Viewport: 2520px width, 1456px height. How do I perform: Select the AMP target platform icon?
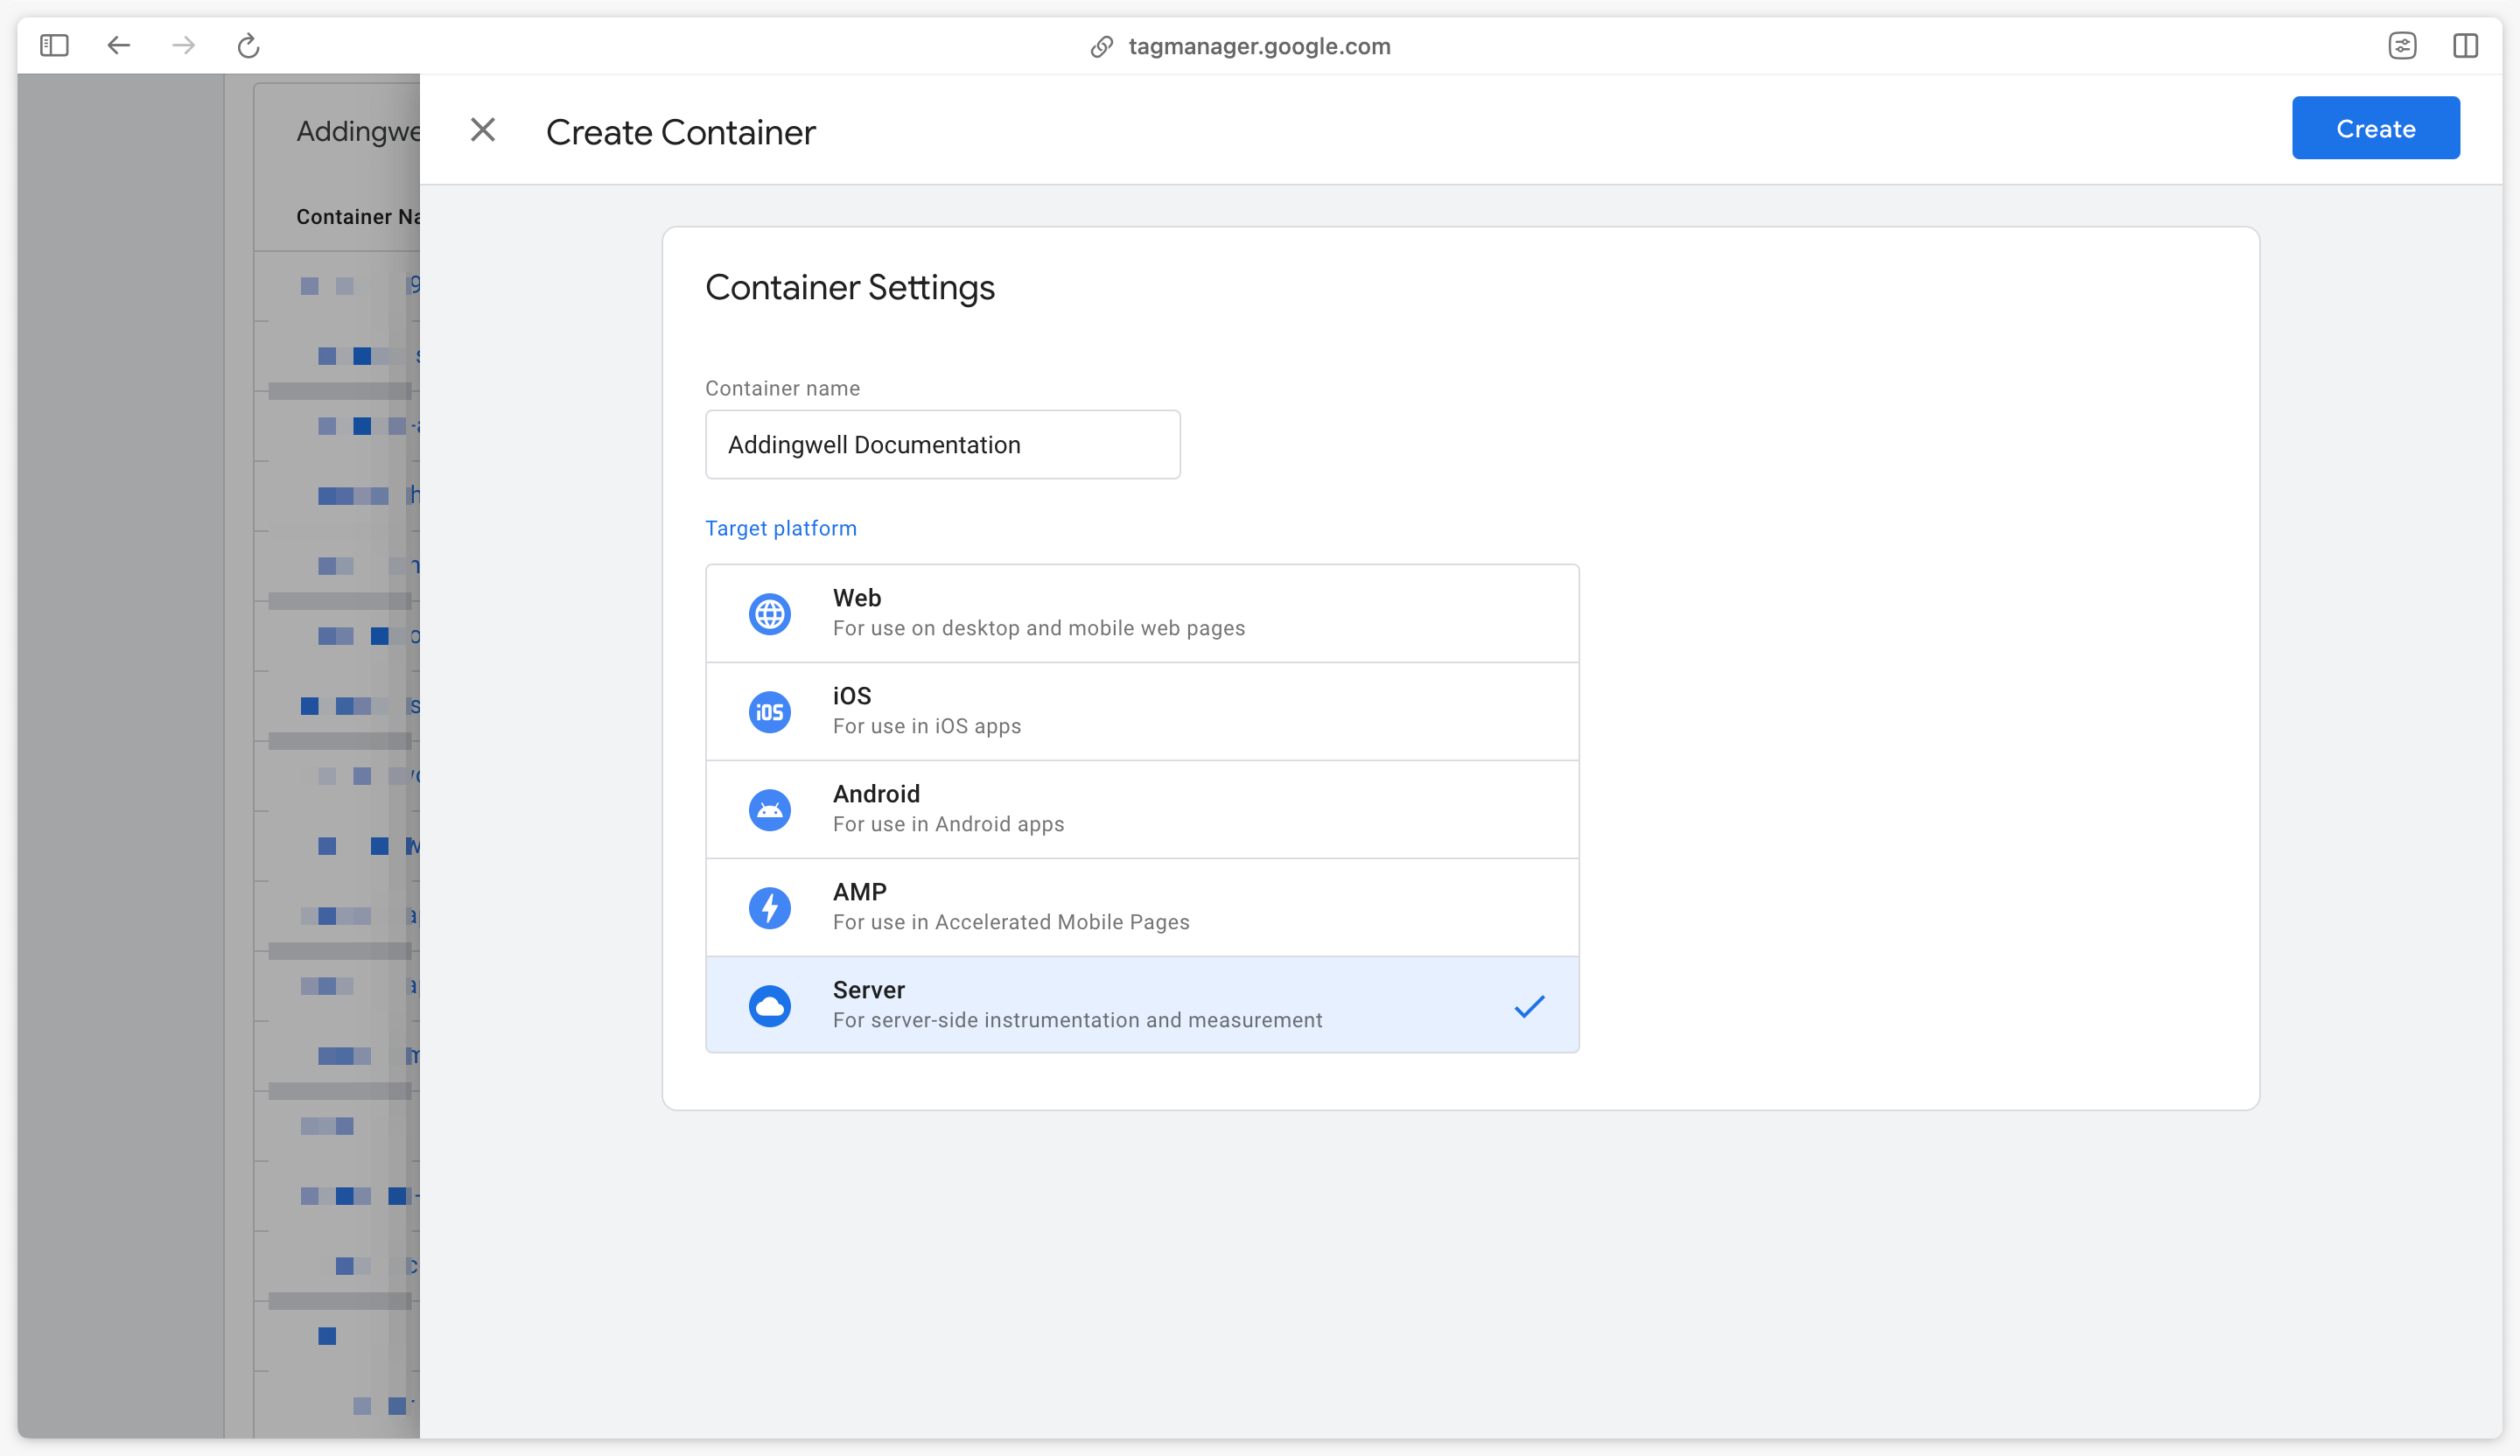[769, 906]
